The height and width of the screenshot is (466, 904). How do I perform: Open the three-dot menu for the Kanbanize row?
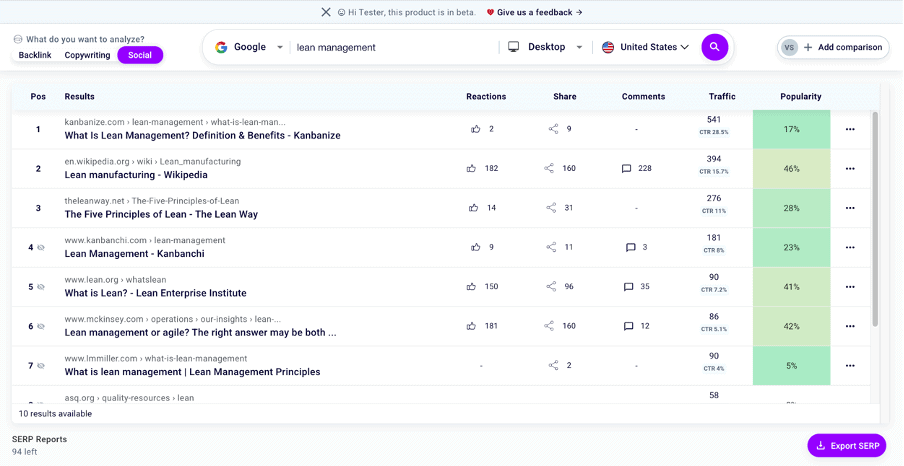850,129
